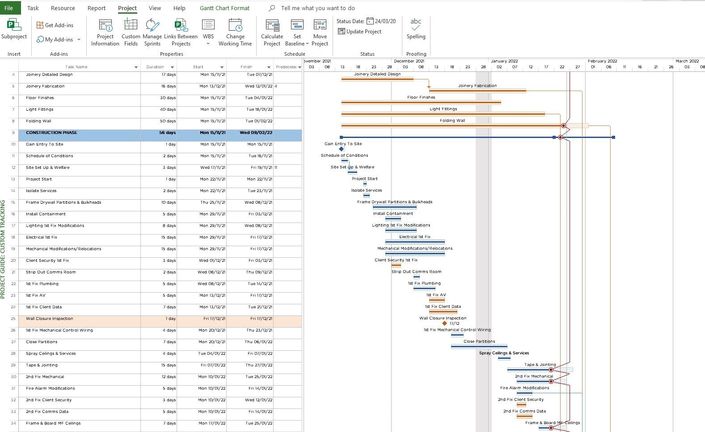
Task: Expand the Set Baseline dropdown
Action: [x=307, y=44]
